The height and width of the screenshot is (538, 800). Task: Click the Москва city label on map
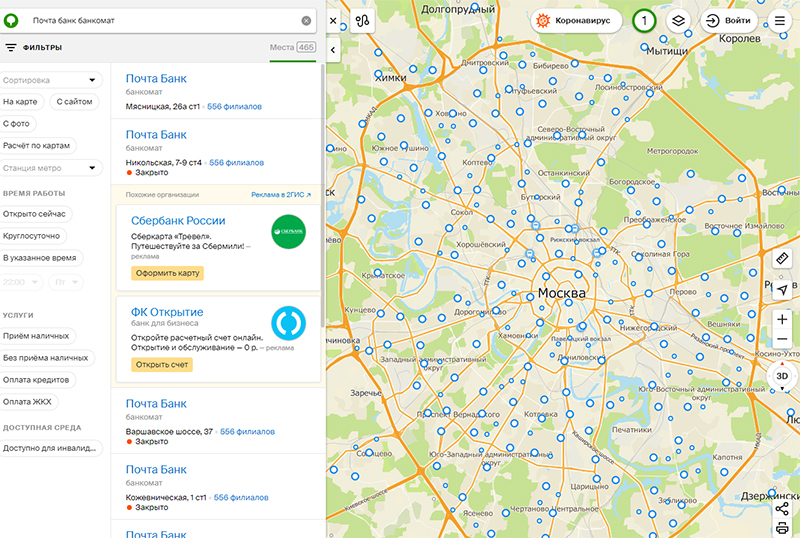(x=562, y=294)
